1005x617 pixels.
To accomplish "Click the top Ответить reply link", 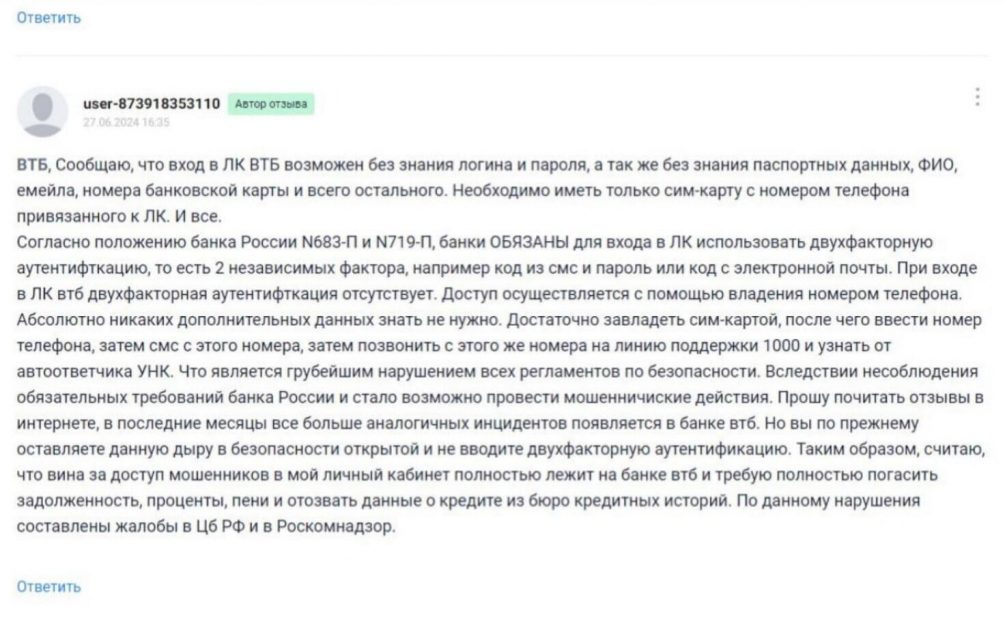I will click(49, 18).
